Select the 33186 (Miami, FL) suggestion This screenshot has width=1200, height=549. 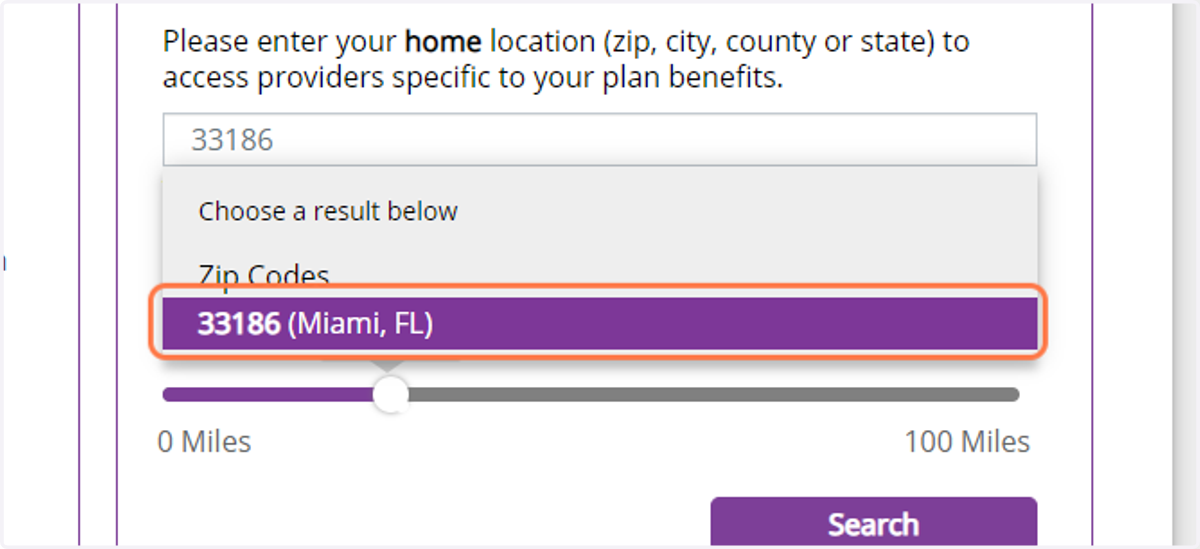(x=600, y=324)
